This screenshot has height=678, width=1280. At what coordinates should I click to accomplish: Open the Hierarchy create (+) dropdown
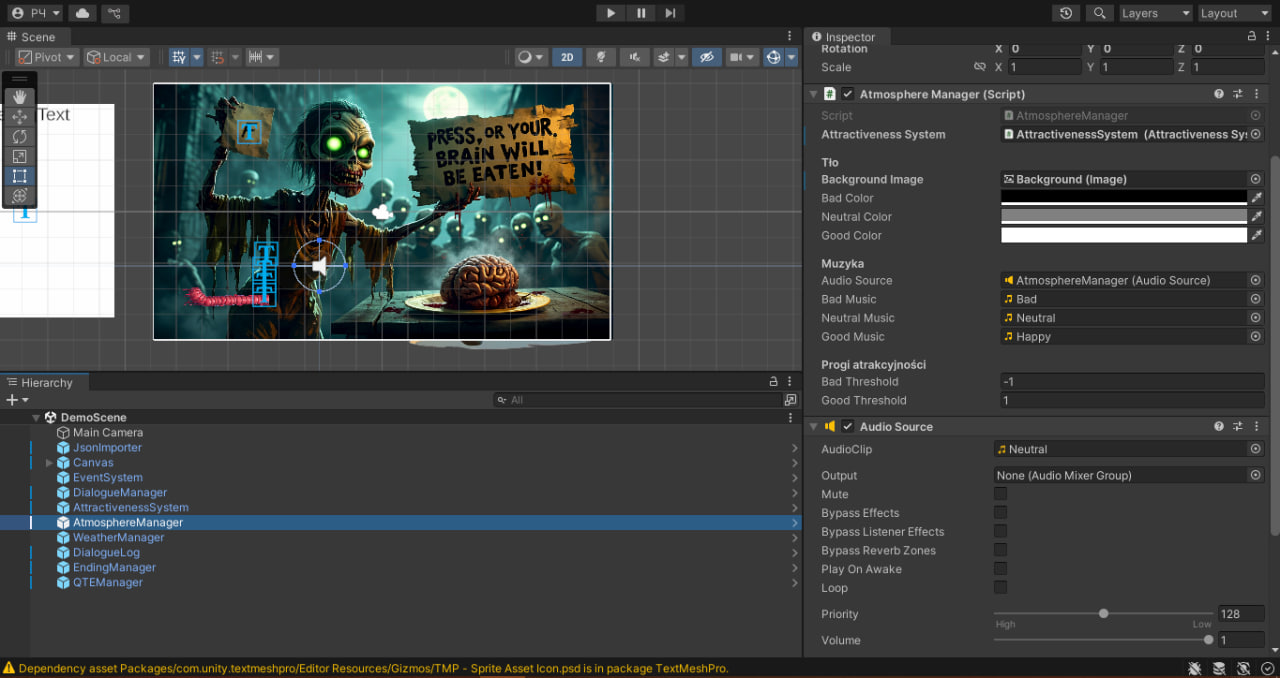[x=16, y=400]
